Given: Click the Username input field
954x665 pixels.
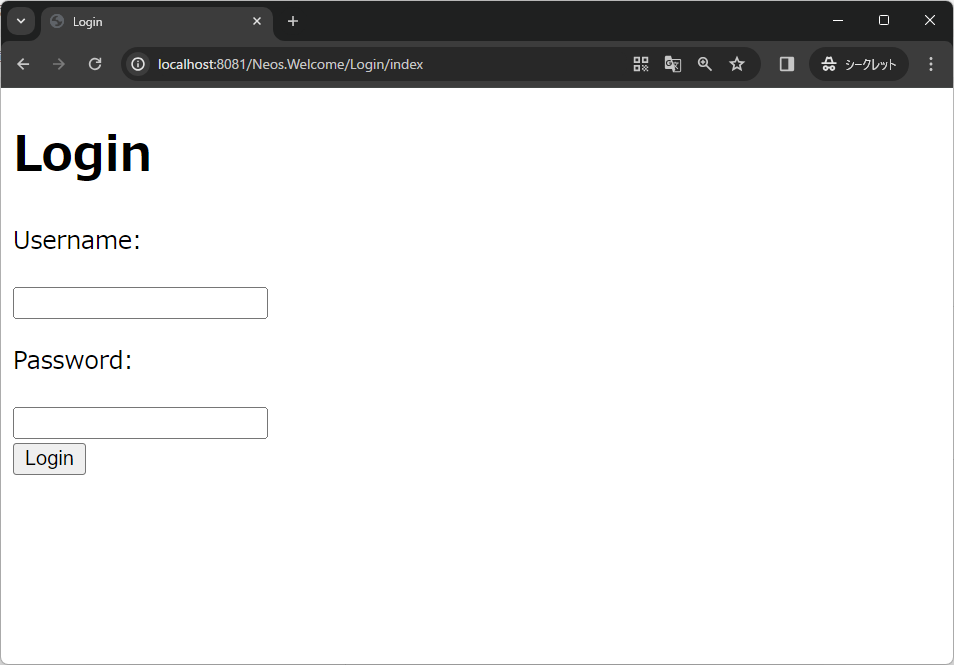Looking at the screenshot, I should [x=141, y=303].
